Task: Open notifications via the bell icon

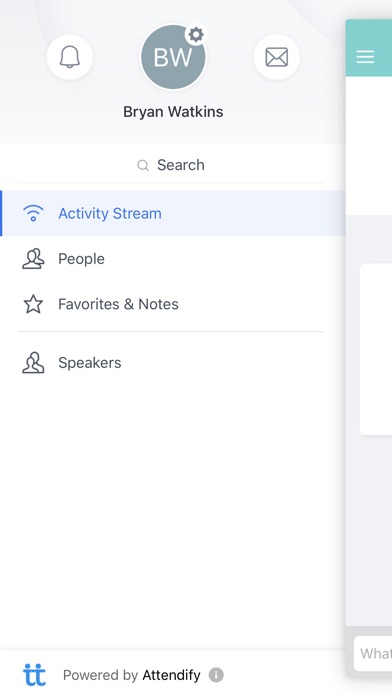Action: pos(70,57)
